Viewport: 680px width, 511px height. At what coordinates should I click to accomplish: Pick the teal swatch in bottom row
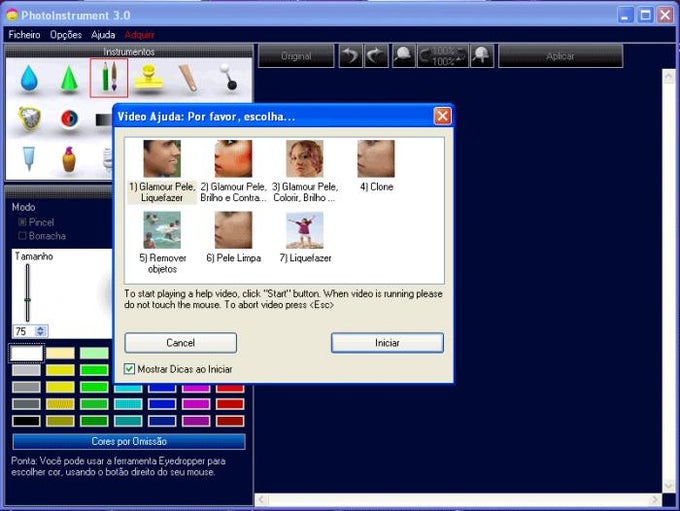pyautogui.click(x=128, y=421)
